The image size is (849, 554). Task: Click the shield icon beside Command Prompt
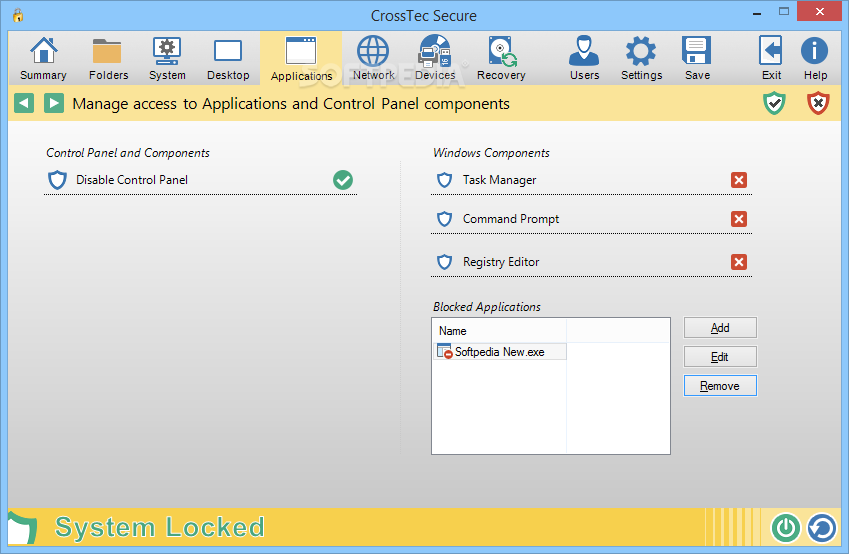pos(445,219)
